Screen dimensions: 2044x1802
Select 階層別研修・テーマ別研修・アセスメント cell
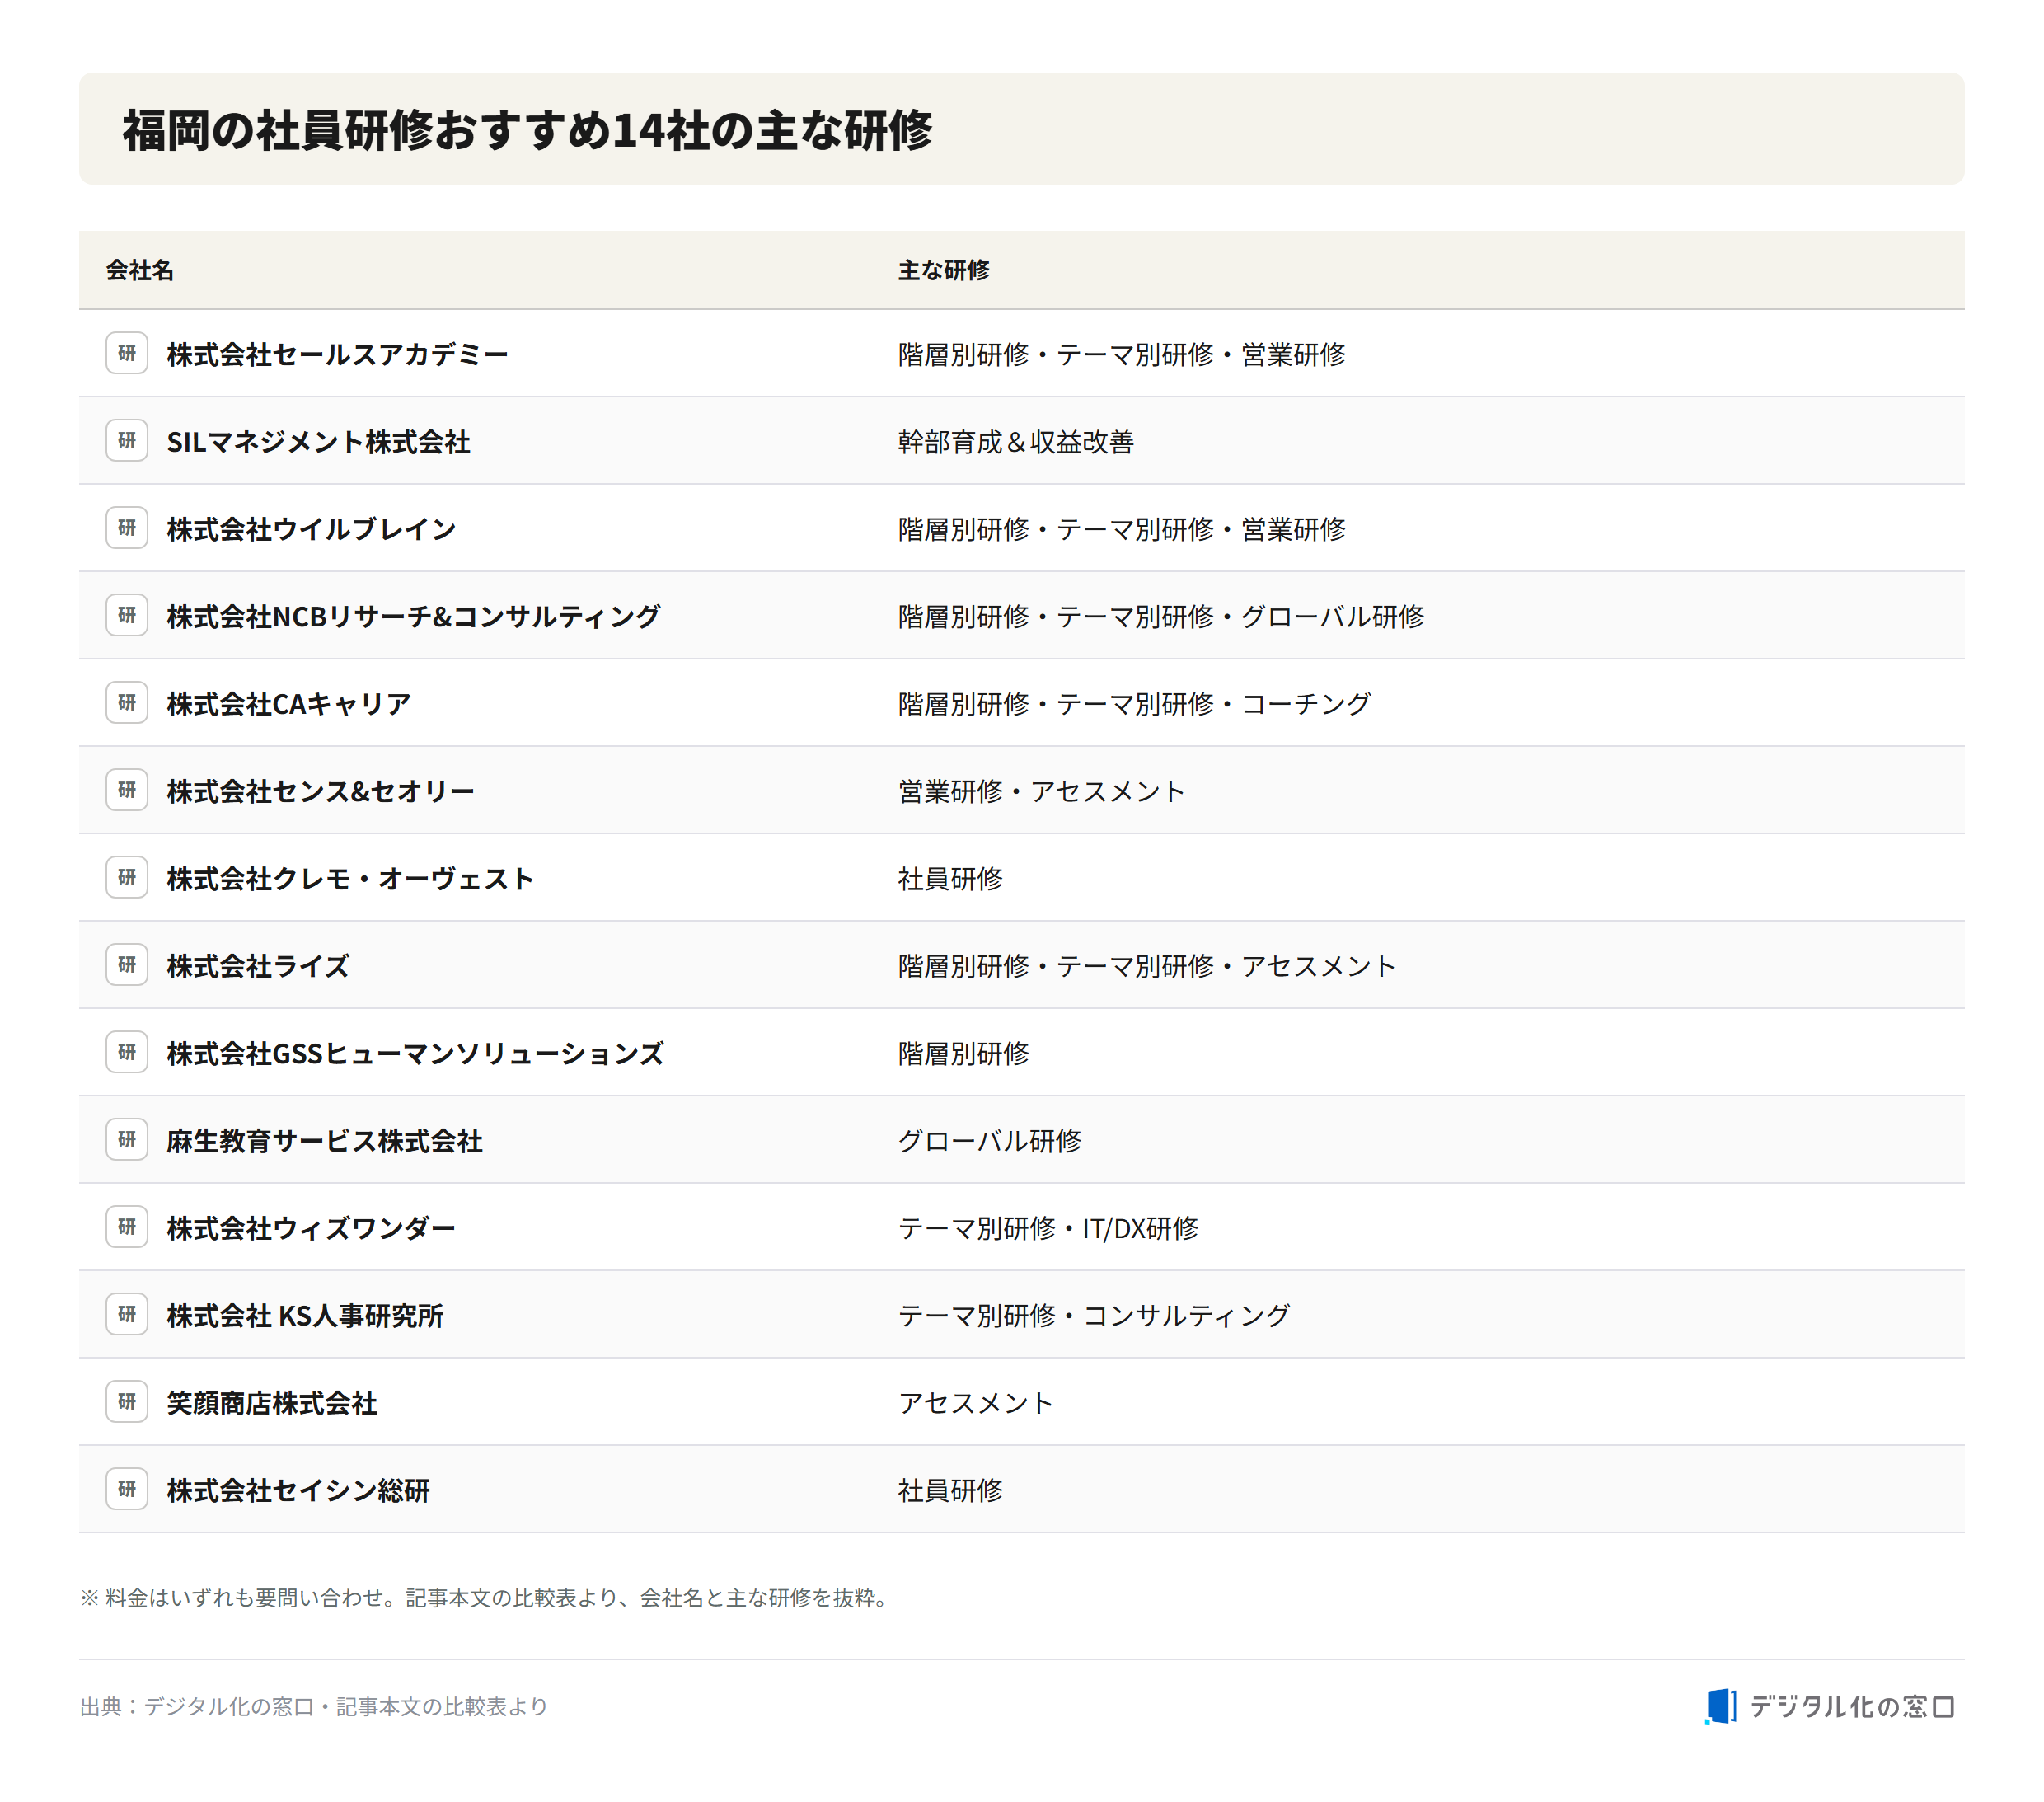click(1148, 966)
